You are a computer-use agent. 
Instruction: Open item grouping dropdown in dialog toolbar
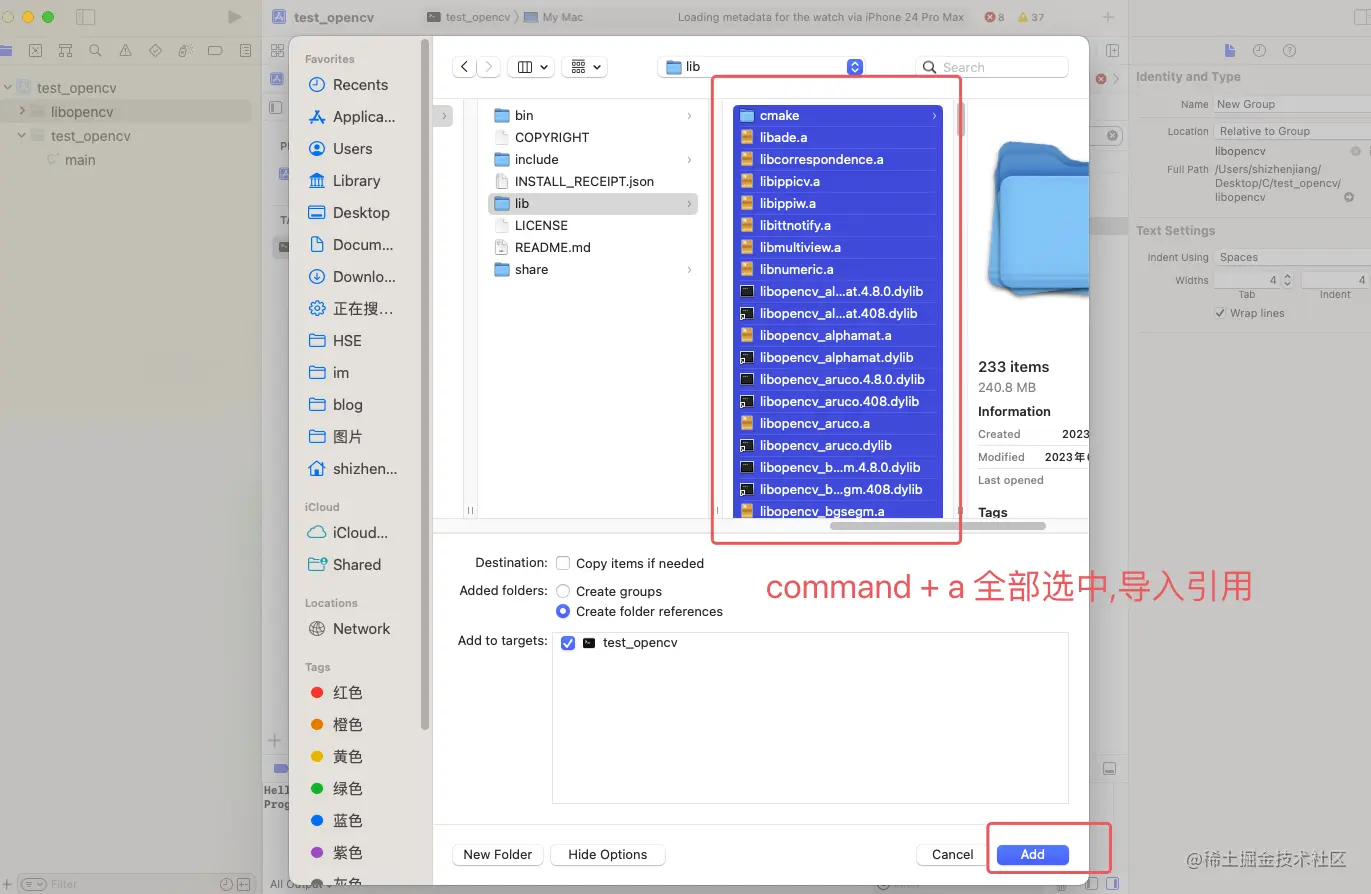585,67
